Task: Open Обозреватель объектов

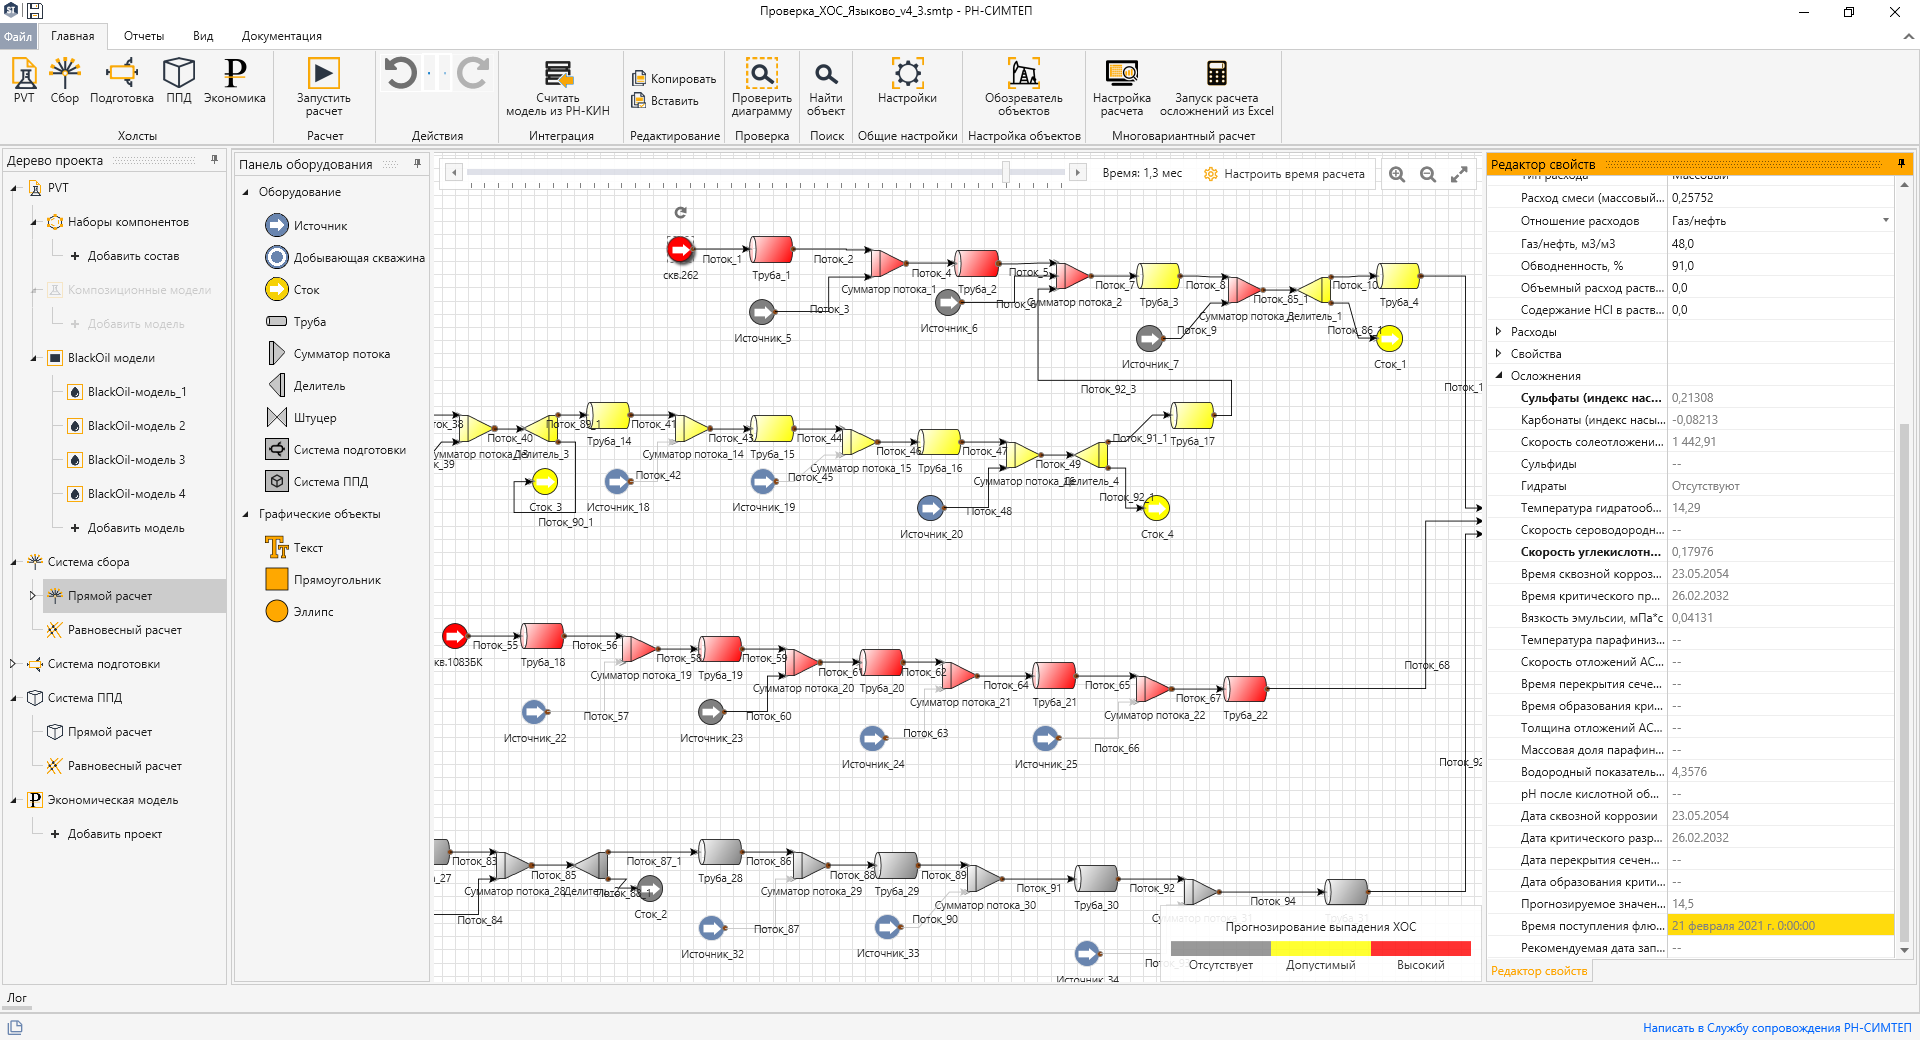Action: [x=1023, y=73]
